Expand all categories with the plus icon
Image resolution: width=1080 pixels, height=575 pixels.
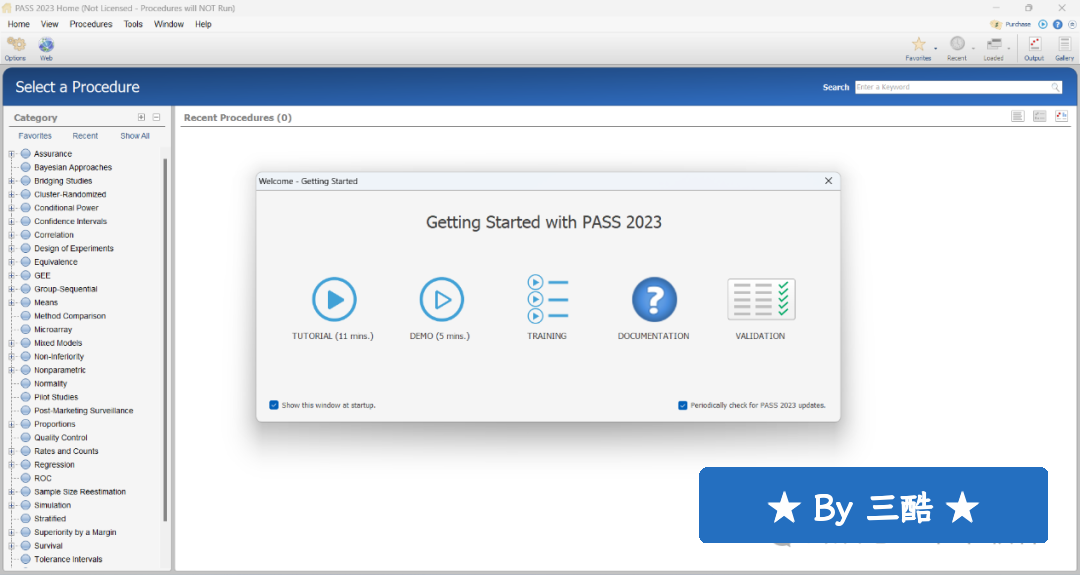[x=141, y=117]
